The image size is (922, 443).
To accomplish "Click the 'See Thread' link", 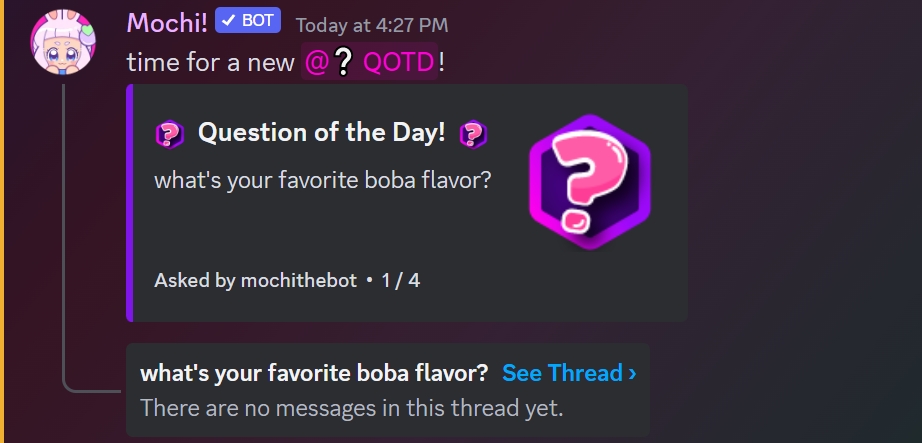I will [x=562, y=373].
